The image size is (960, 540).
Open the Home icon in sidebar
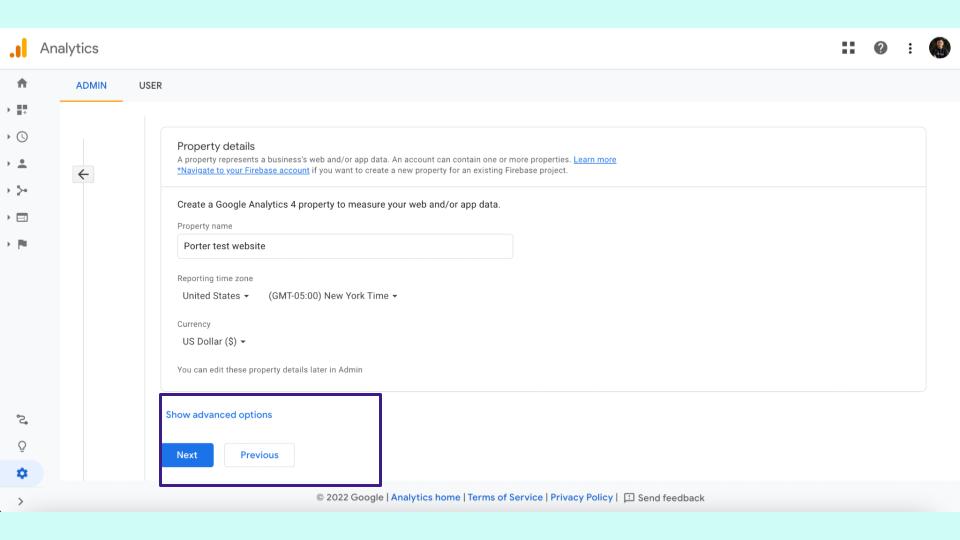tap(22, 83)
